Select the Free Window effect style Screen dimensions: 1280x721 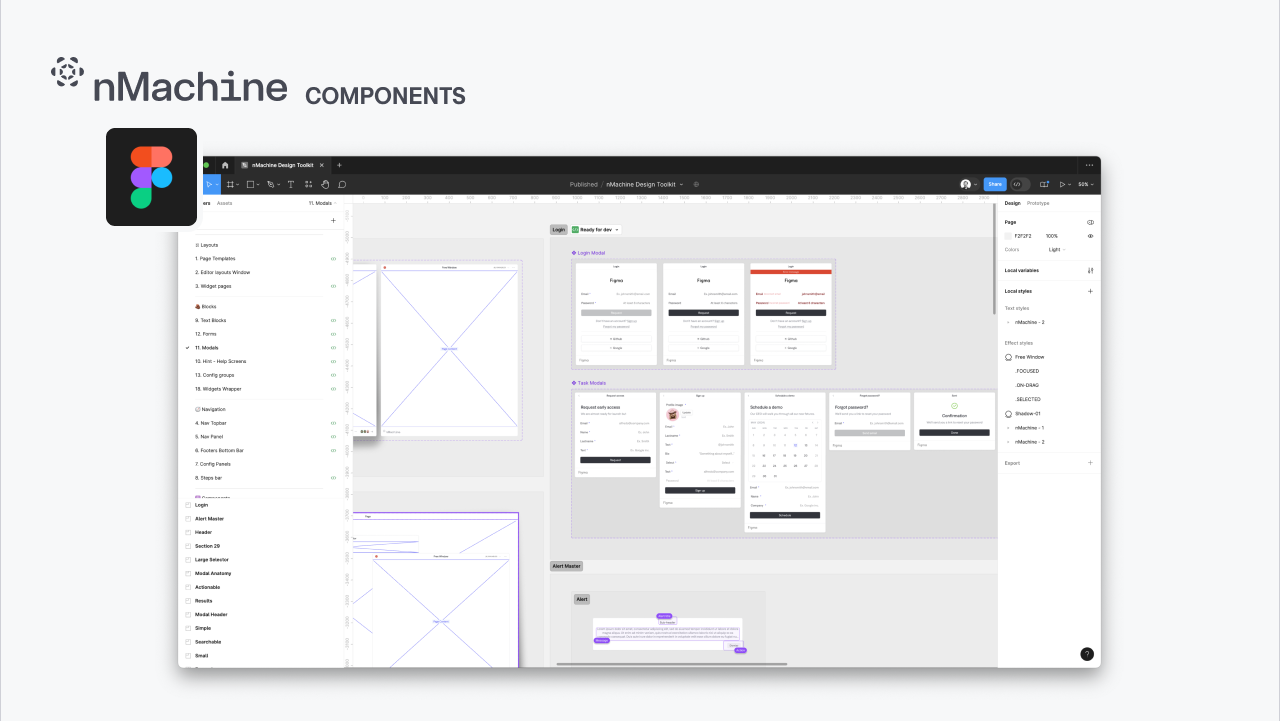(1029, 357)
